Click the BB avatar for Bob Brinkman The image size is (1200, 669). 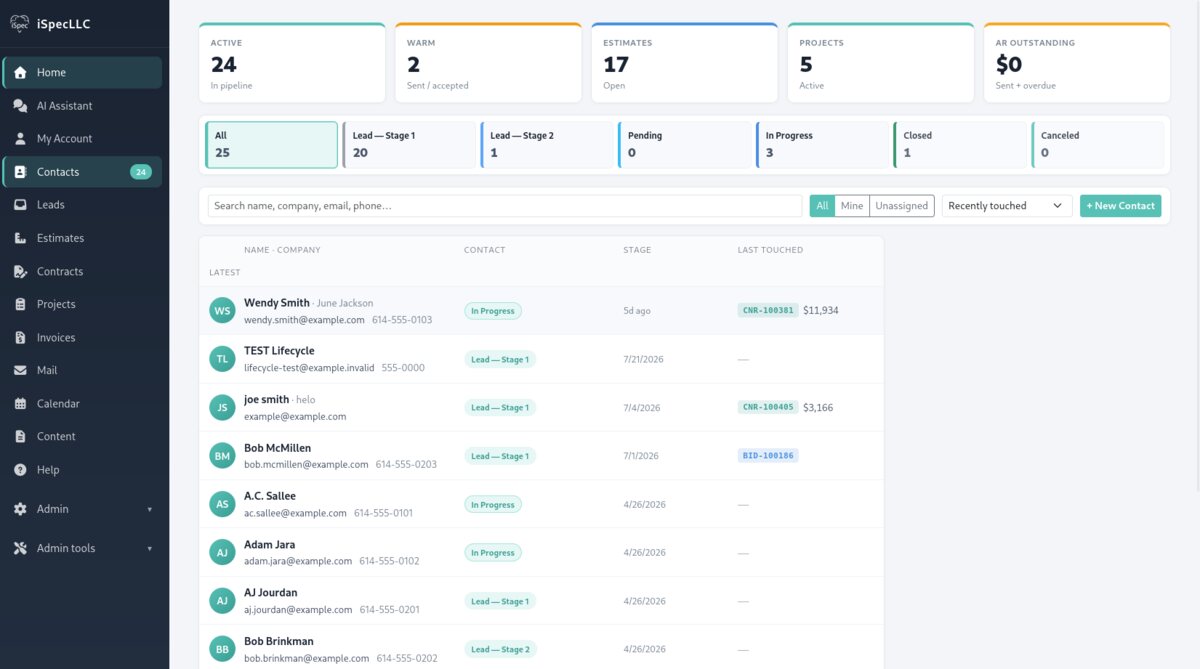(222, 650)
